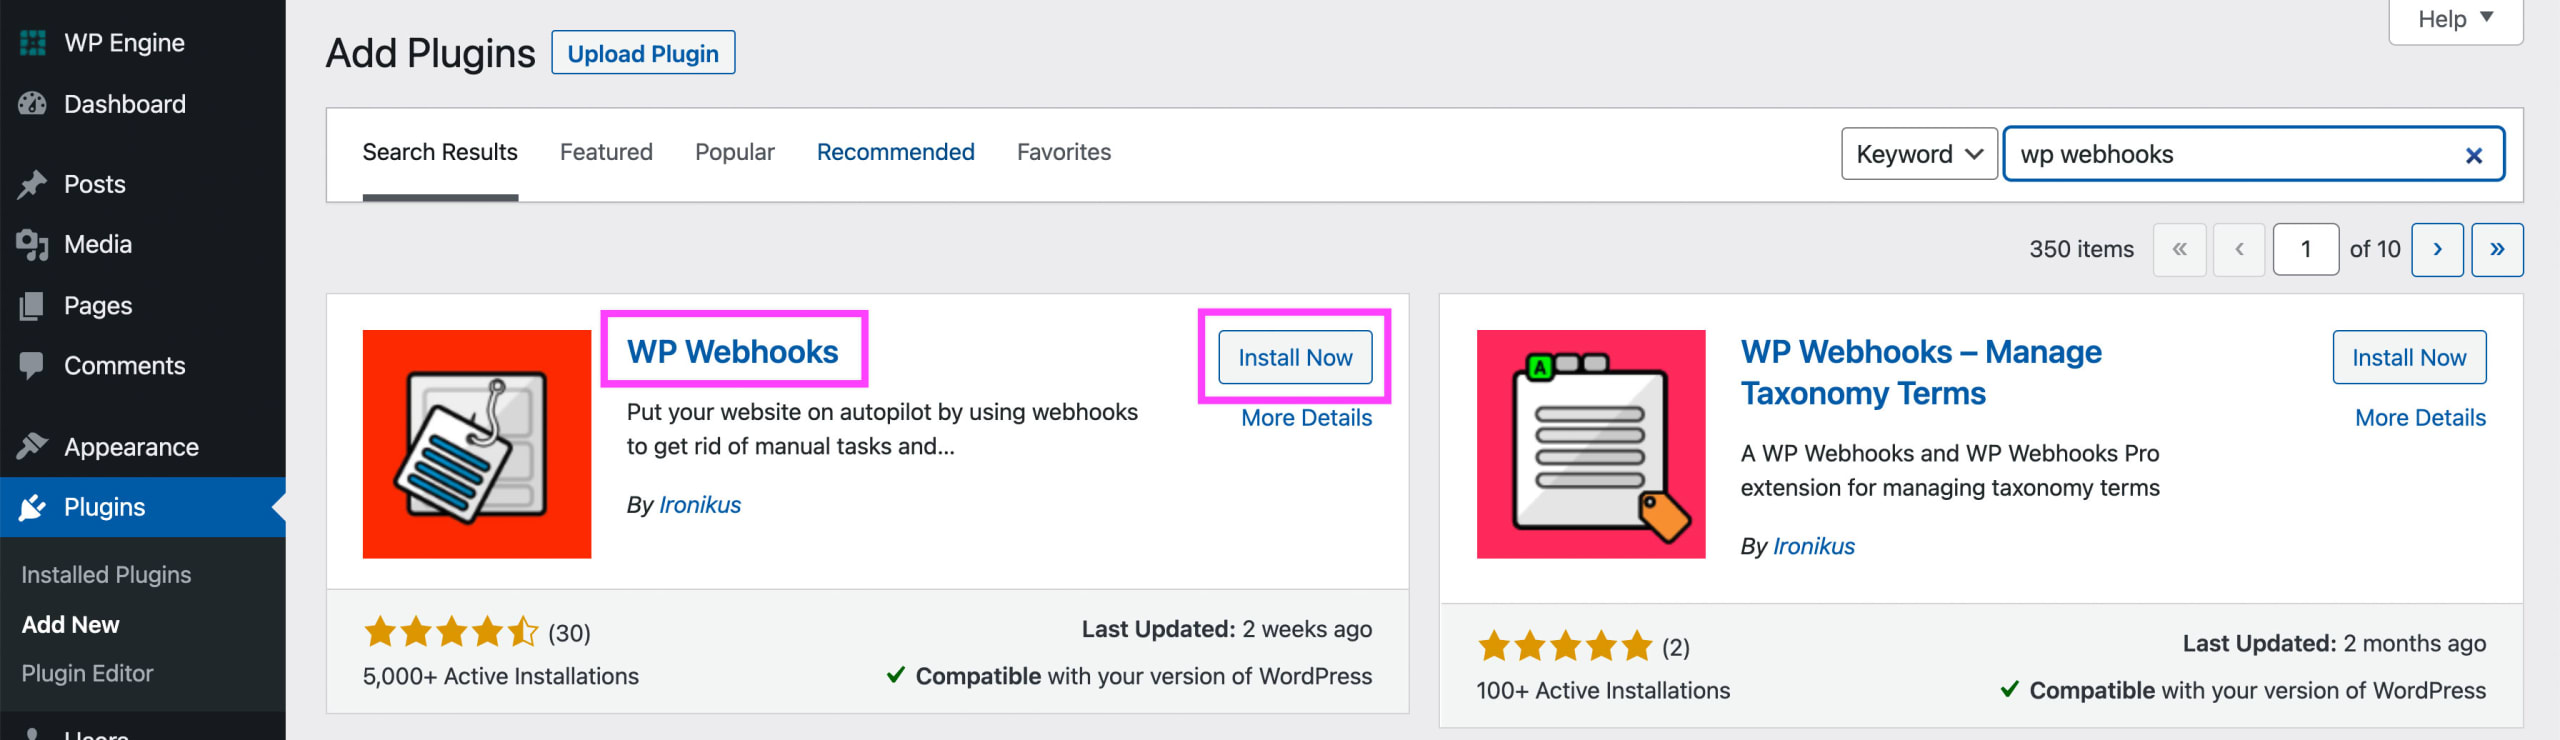Switch to Featured tab
This screenshot has height=740, width=2560.
(x=606, y=152)
